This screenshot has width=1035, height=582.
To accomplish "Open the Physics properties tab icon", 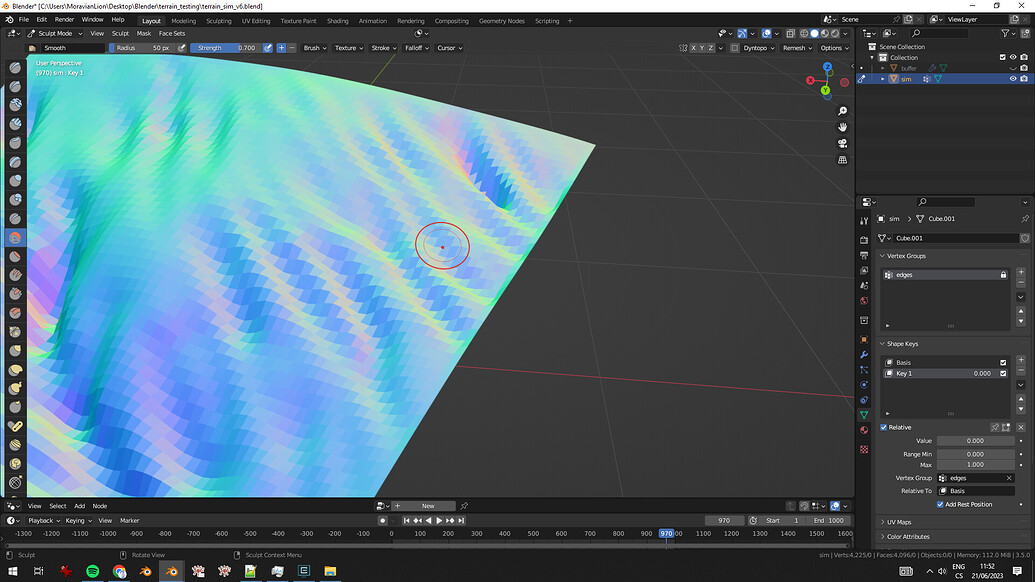I will [864, 385].
